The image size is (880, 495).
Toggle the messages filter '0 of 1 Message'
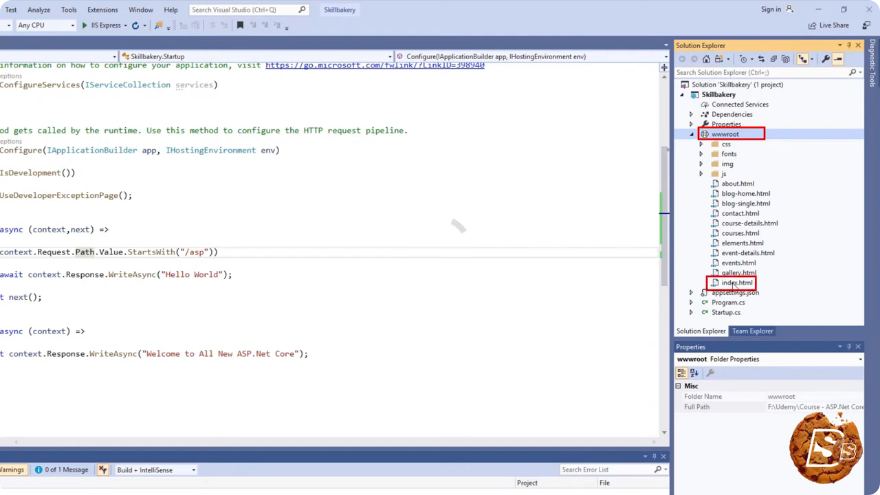pyautogui.click(x=61, y=470)
